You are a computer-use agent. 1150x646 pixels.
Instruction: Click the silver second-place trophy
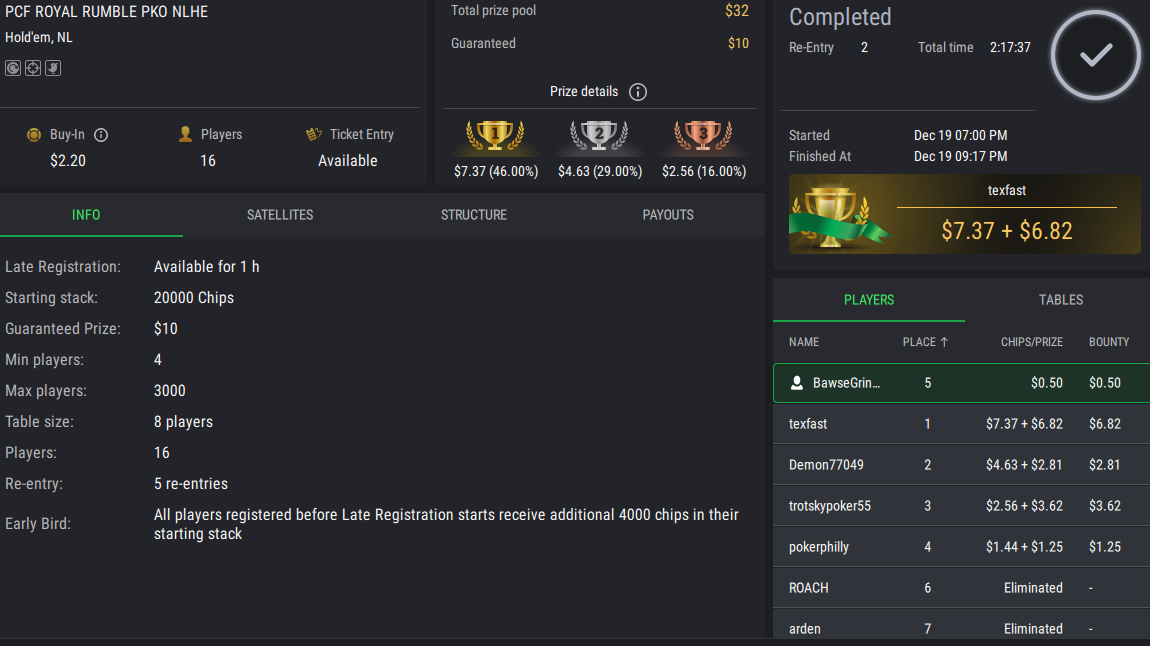click(x=599, y=135)
